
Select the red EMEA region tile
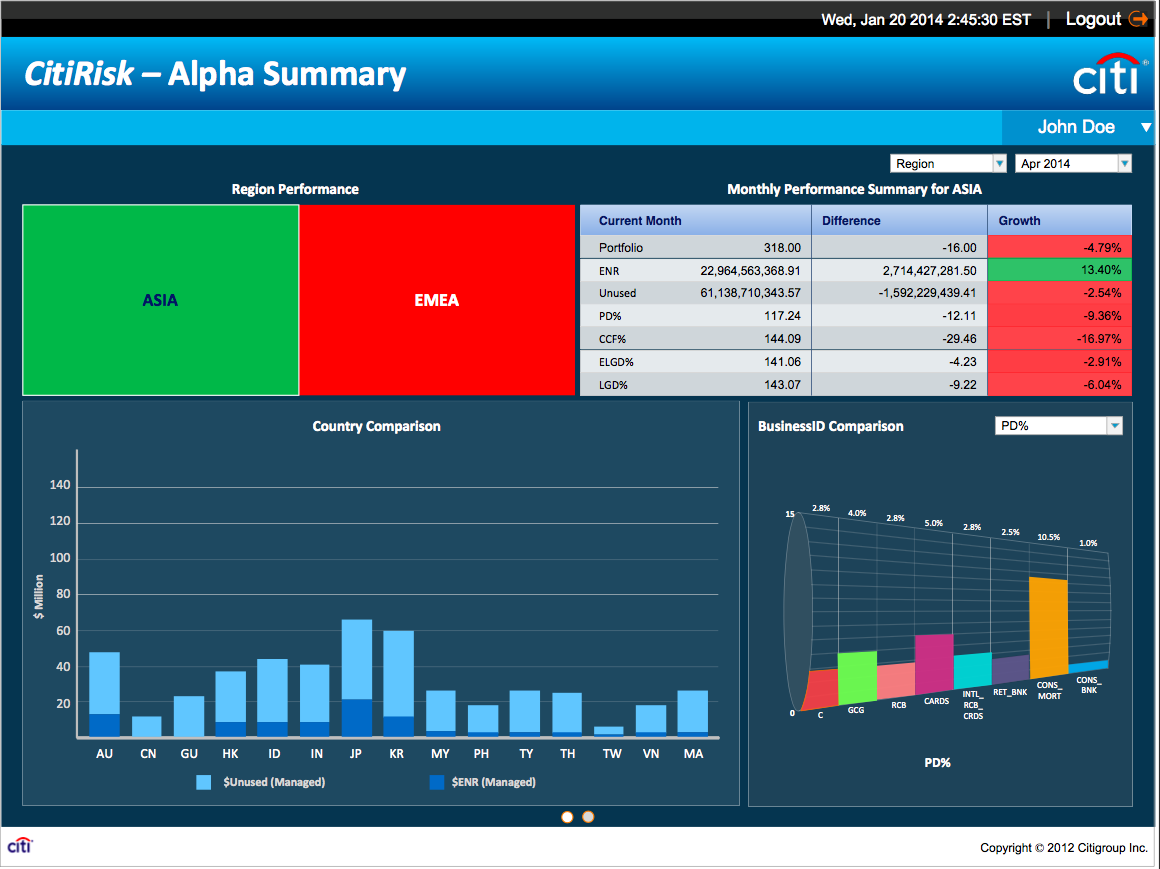pyautogui.click(x=436, y=300)
